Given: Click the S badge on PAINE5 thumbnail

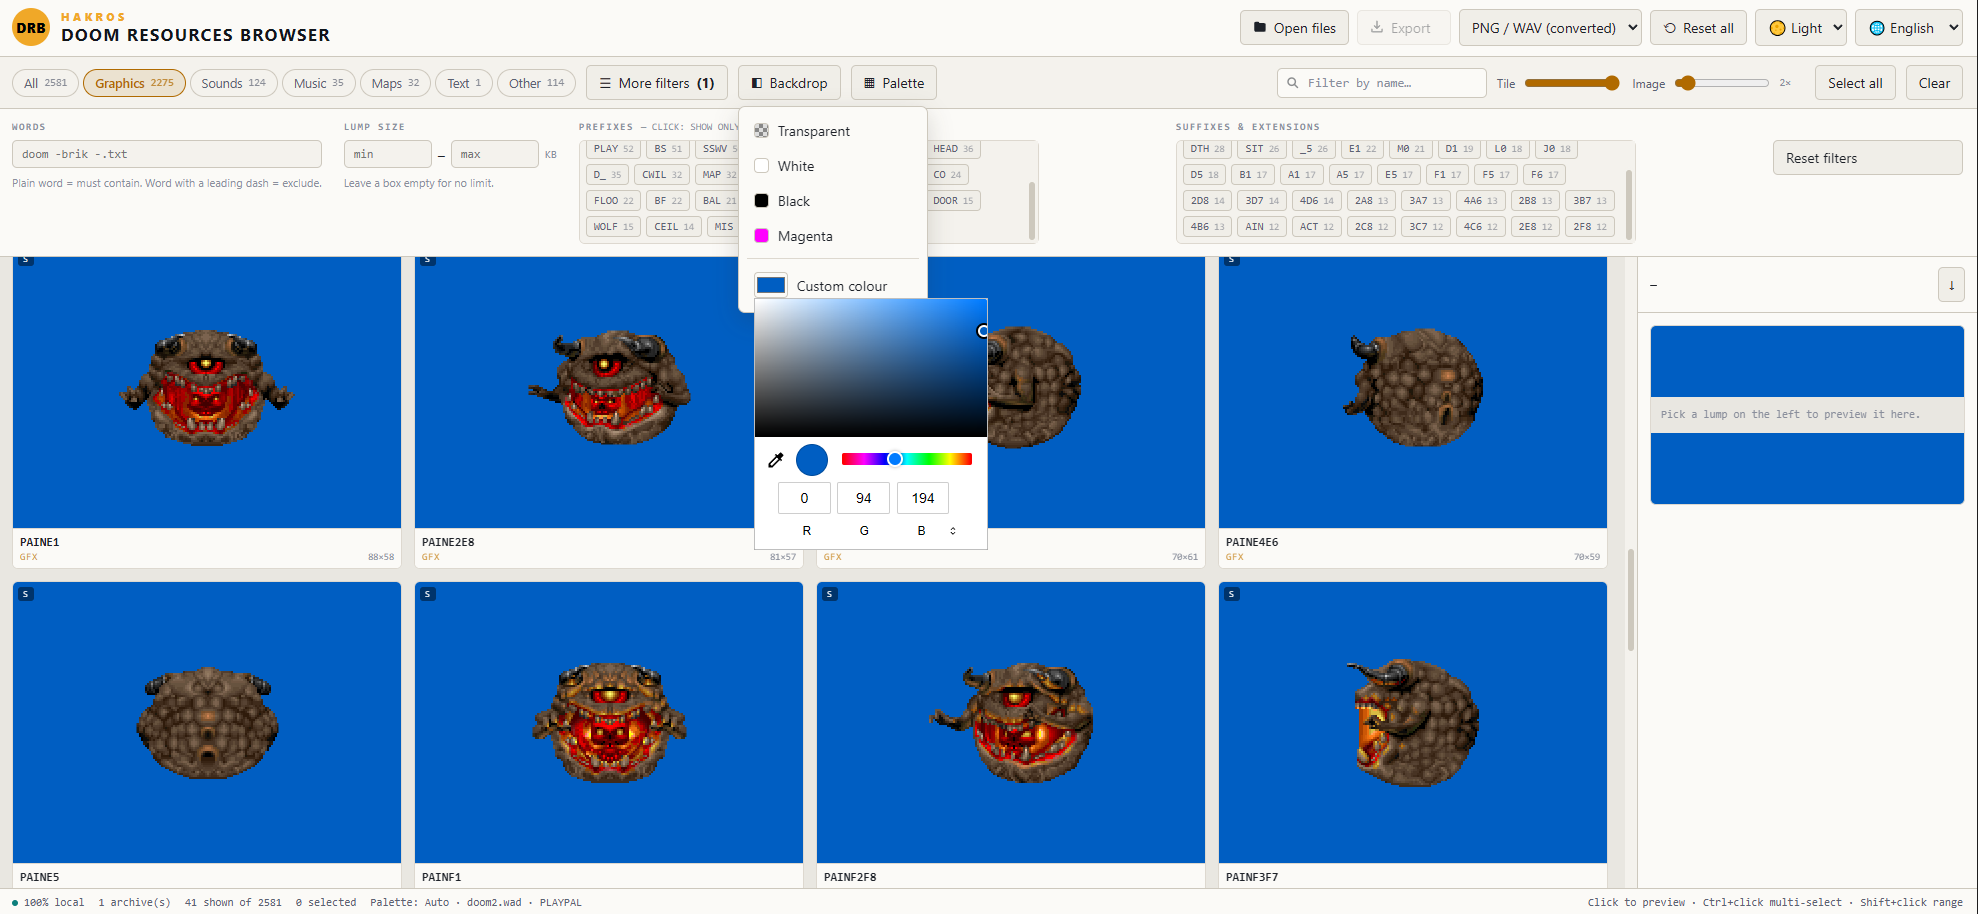Looking at the screenshot, I should (x=26, y=594).
